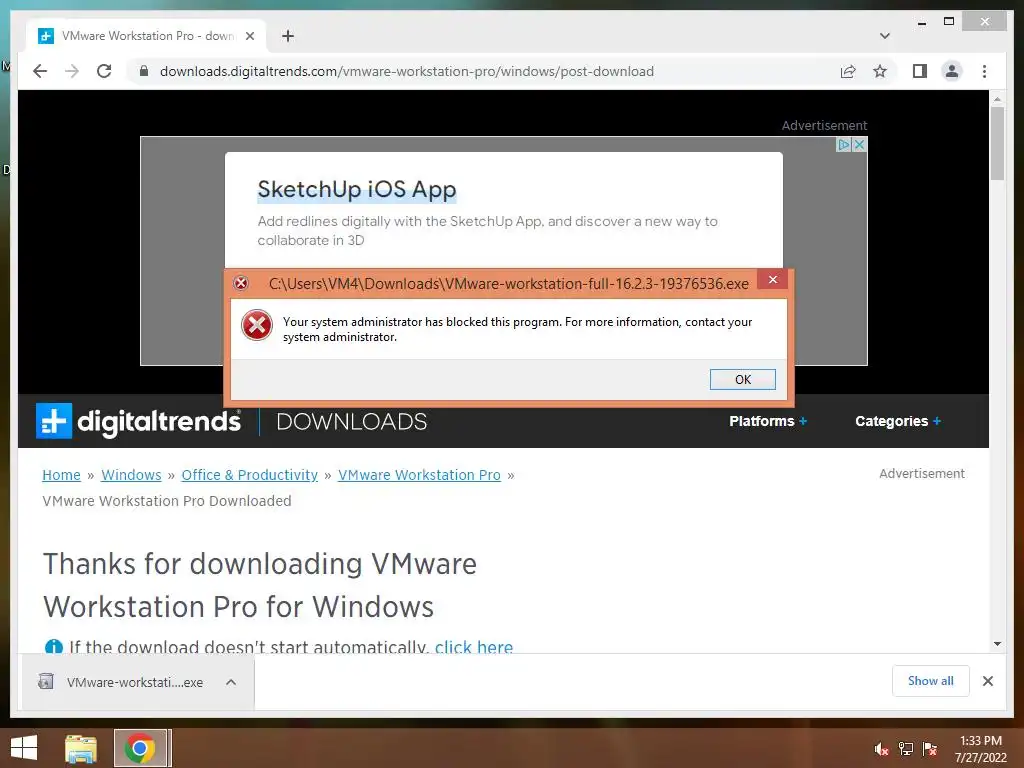Open the Action Center flag icon

point(930,749)
